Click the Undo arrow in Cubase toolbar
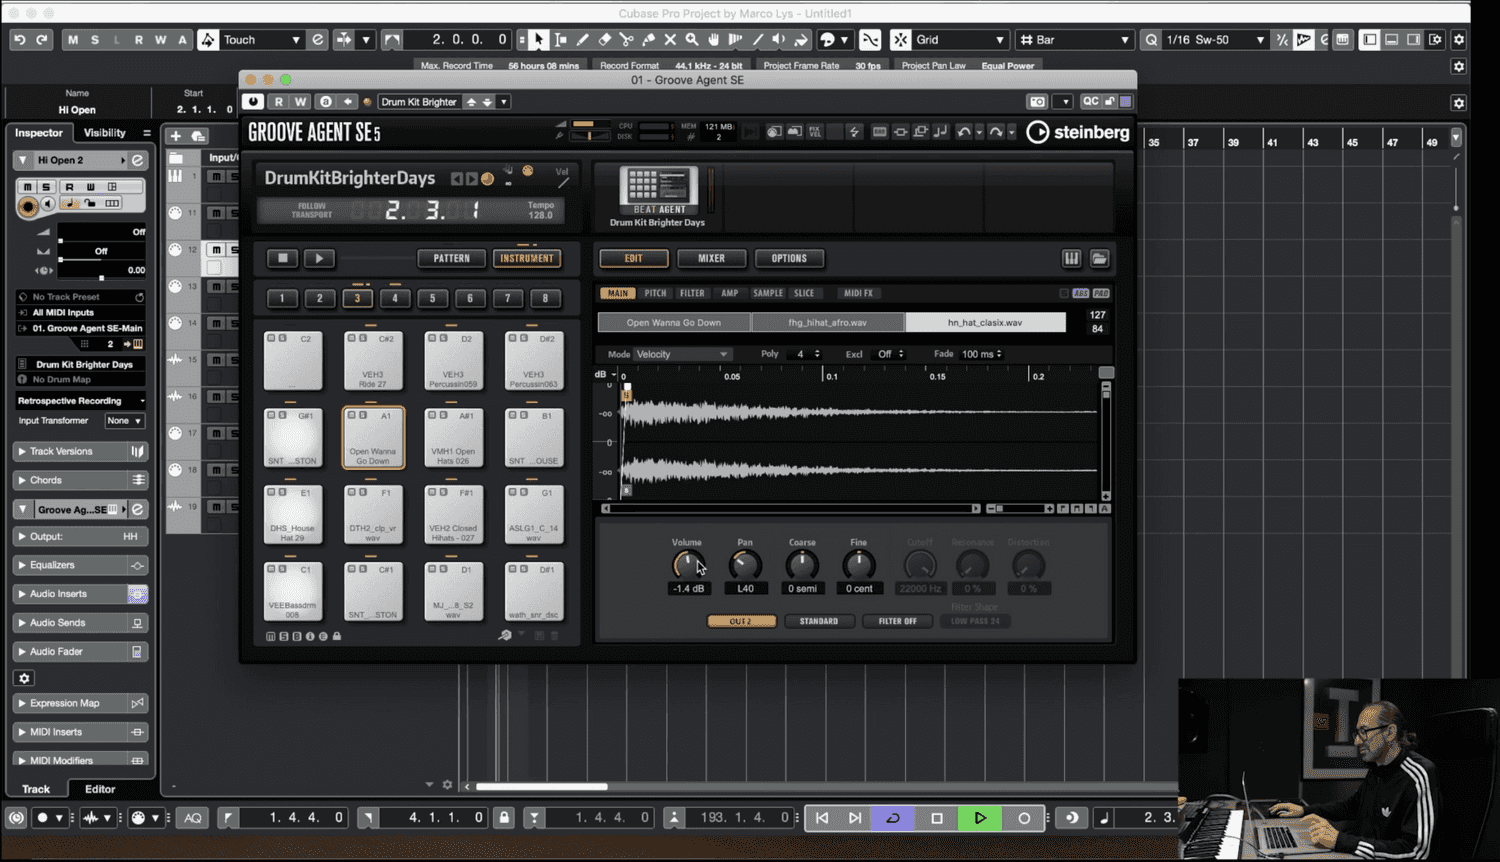This screenshot has height=862, width=1500. [x=19, y=39]
